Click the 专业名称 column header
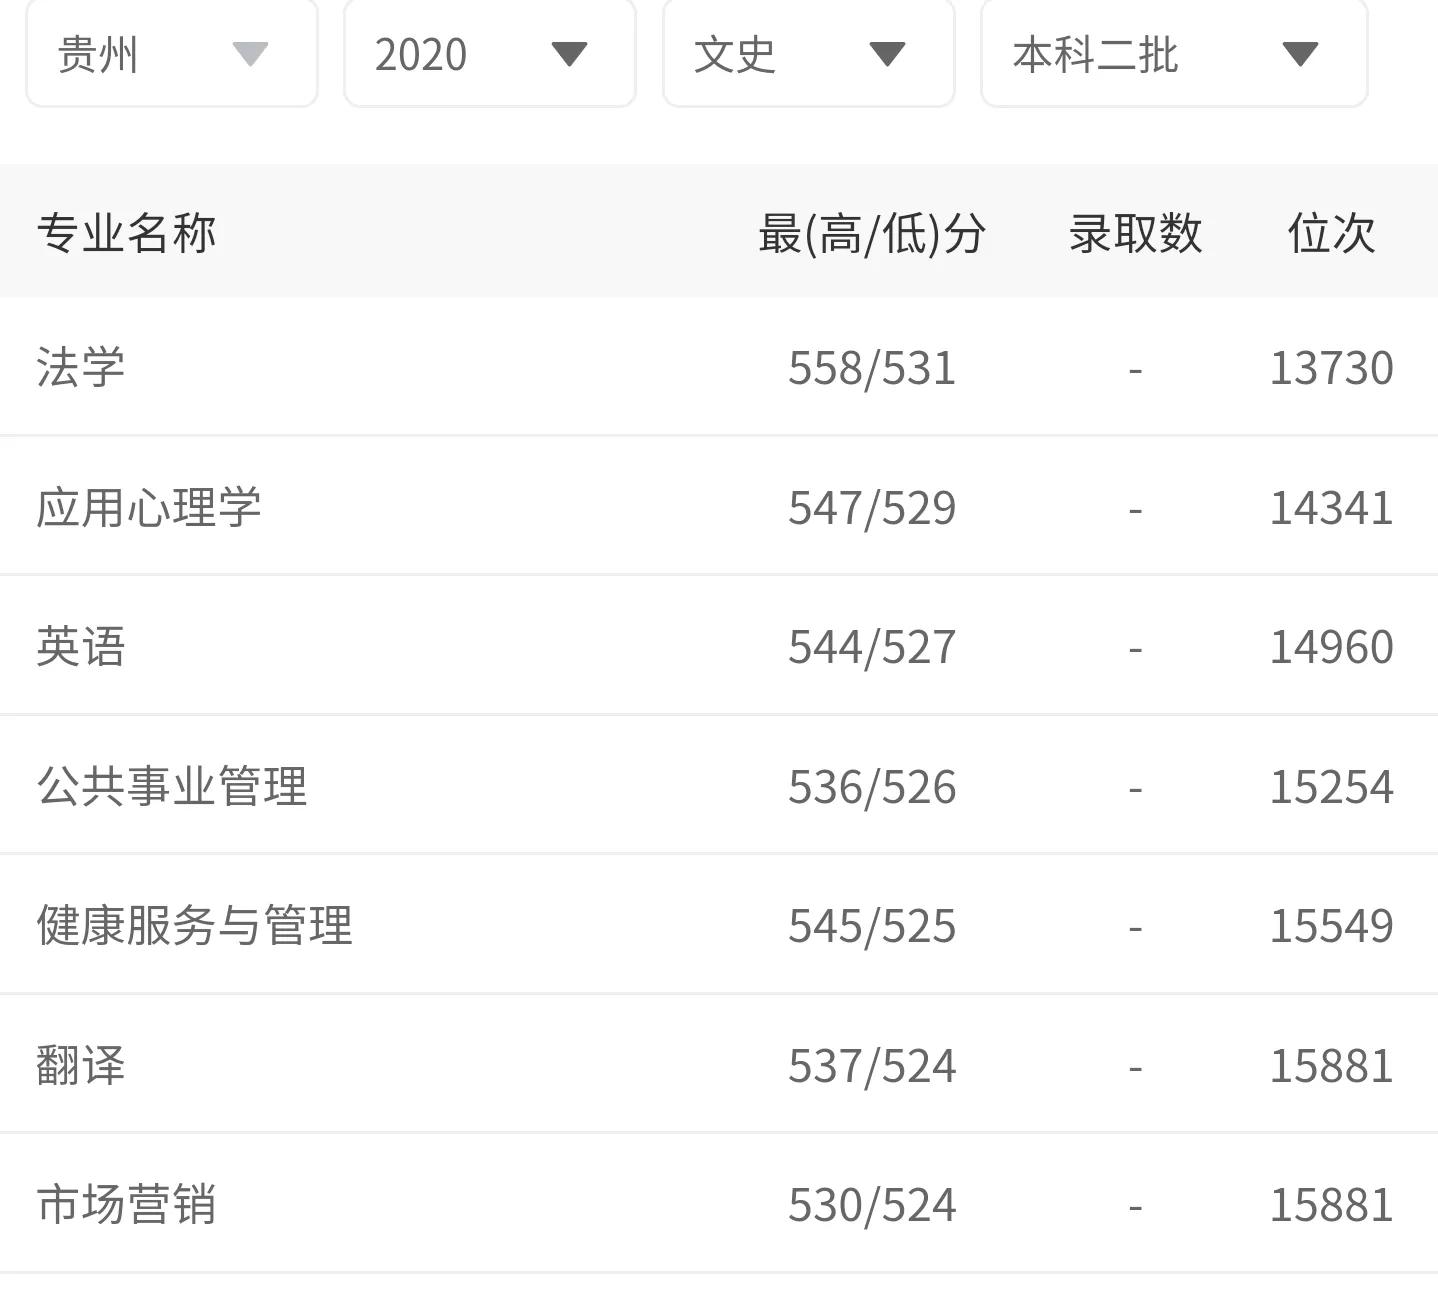Viewport: 1438px width, 1295px height. 126,232
